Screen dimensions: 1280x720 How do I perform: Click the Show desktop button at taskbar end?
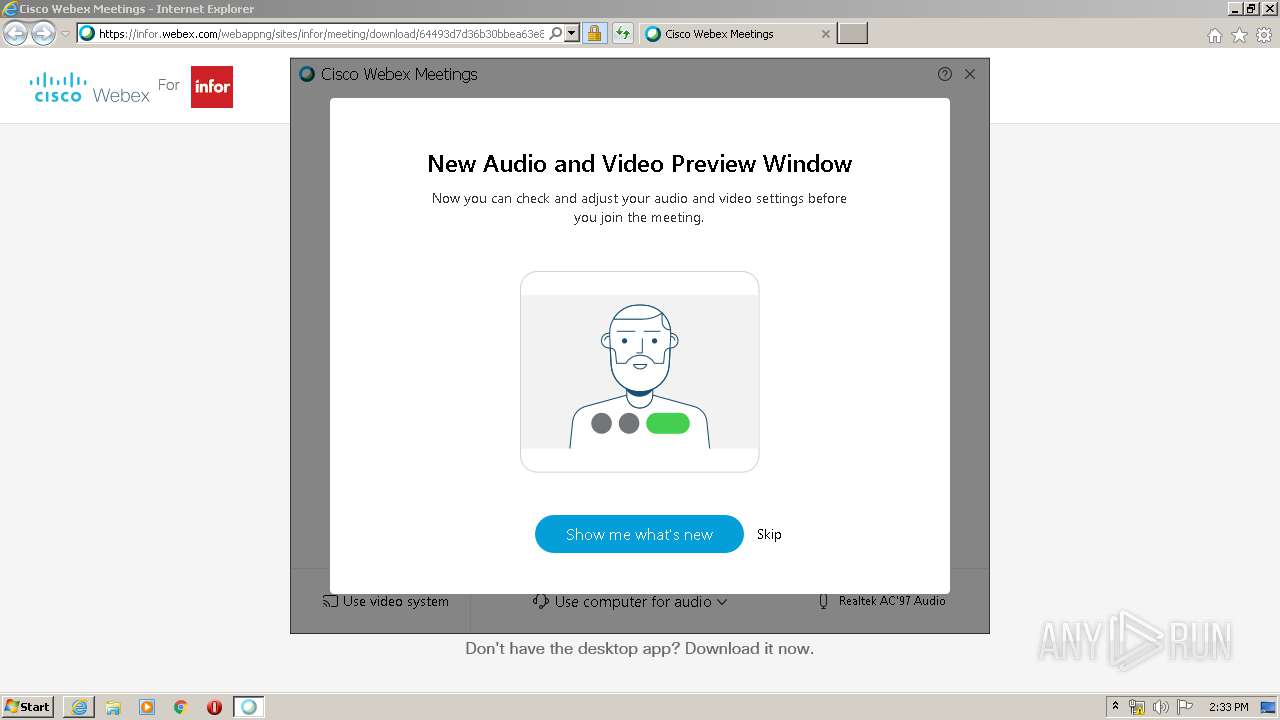tap(1269, 707)
